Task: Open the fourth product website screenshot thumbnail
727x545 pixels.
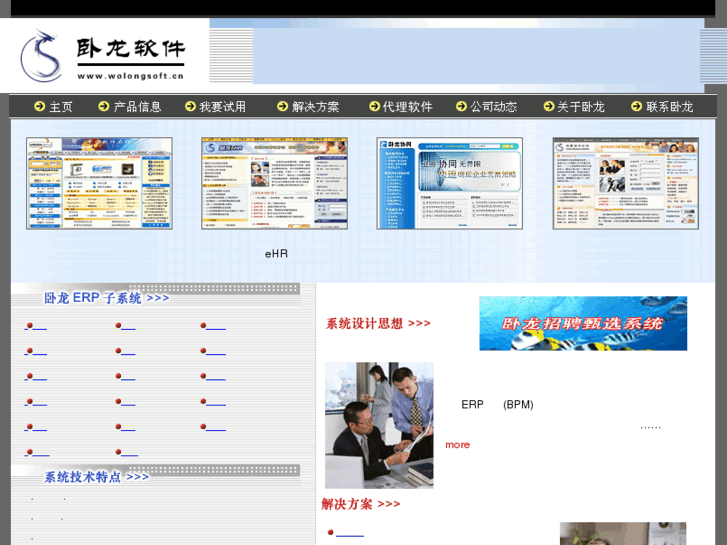Action: coord(626,183)
